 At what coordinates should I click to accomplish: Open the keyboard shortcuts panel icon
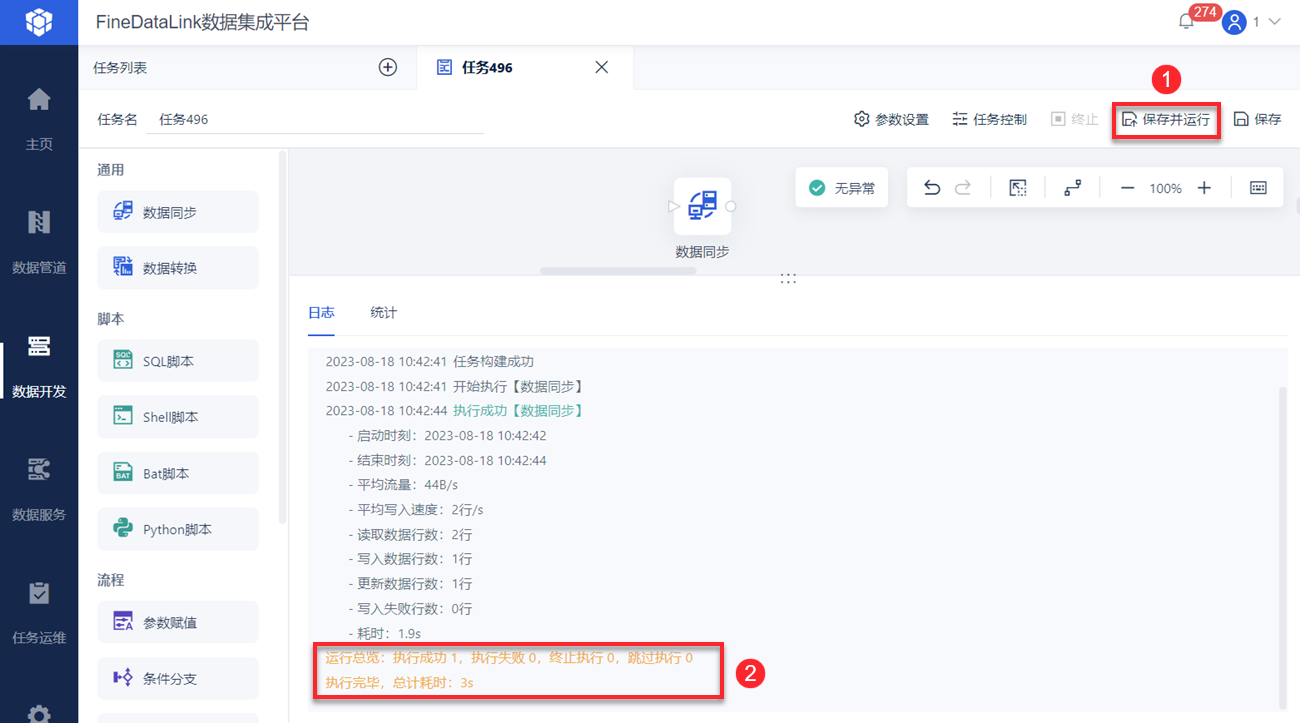click(1257, 187)
